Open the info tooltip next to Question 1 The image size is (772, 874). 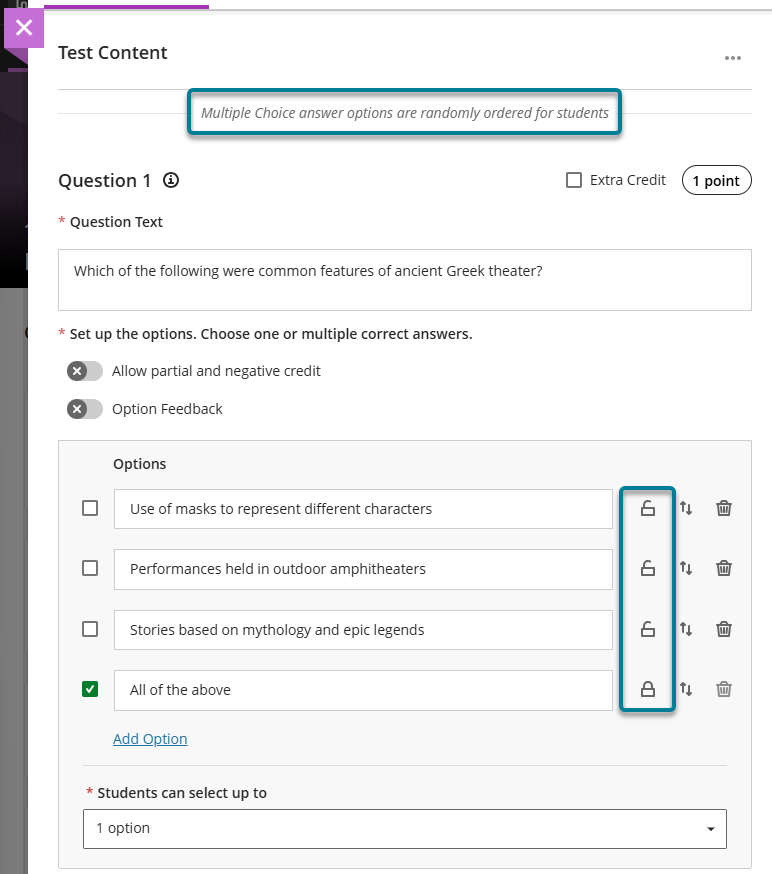(169, 181)
